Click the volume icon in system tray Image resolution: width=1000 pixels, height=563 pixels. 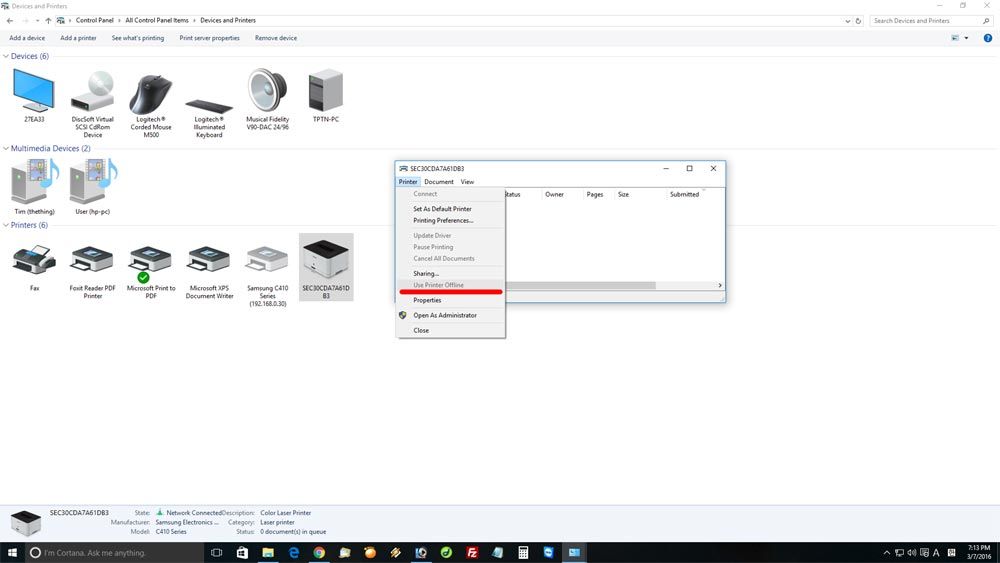(x=911, y=553)
